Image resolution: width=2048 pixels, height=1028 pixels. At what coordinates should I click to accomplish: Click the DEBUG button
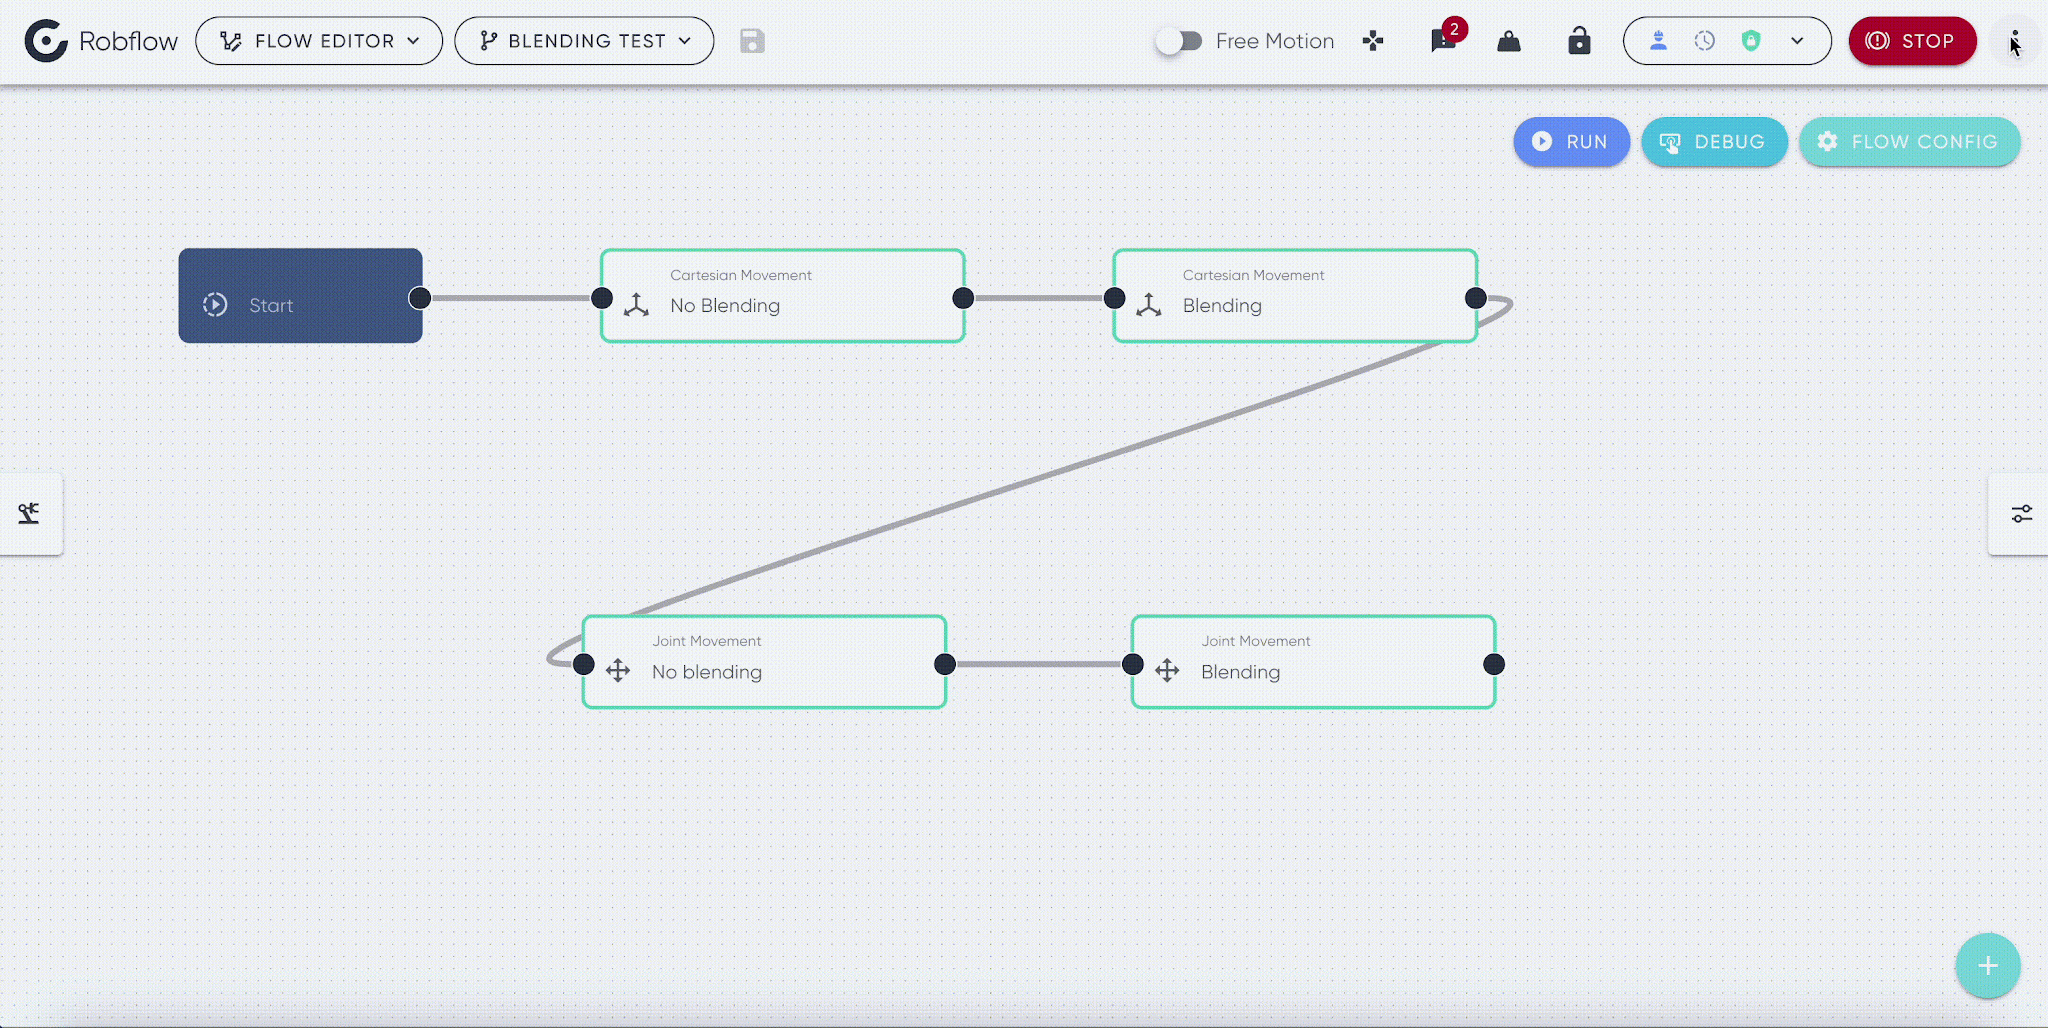click(1714, 142)
